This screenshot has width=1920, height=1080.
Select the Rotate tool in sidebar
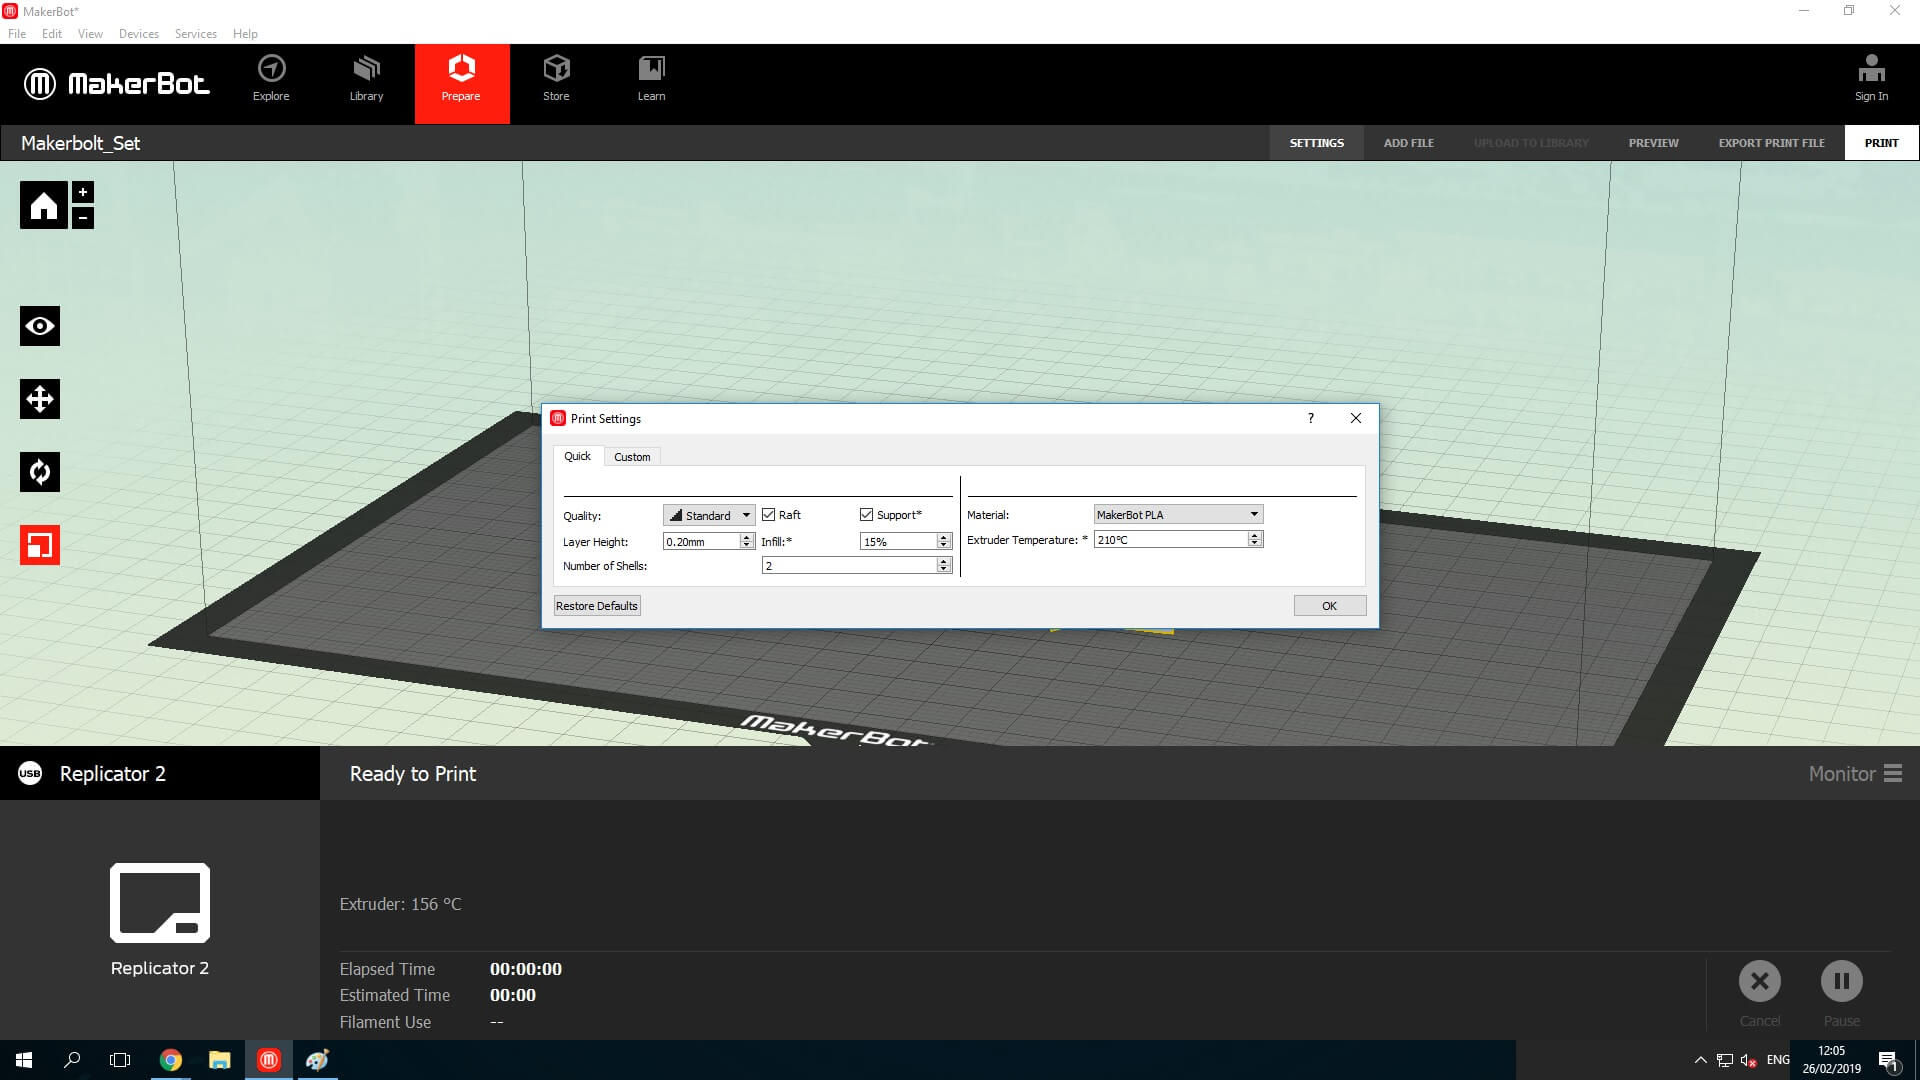pyautogui.click(x=40, y=472)
